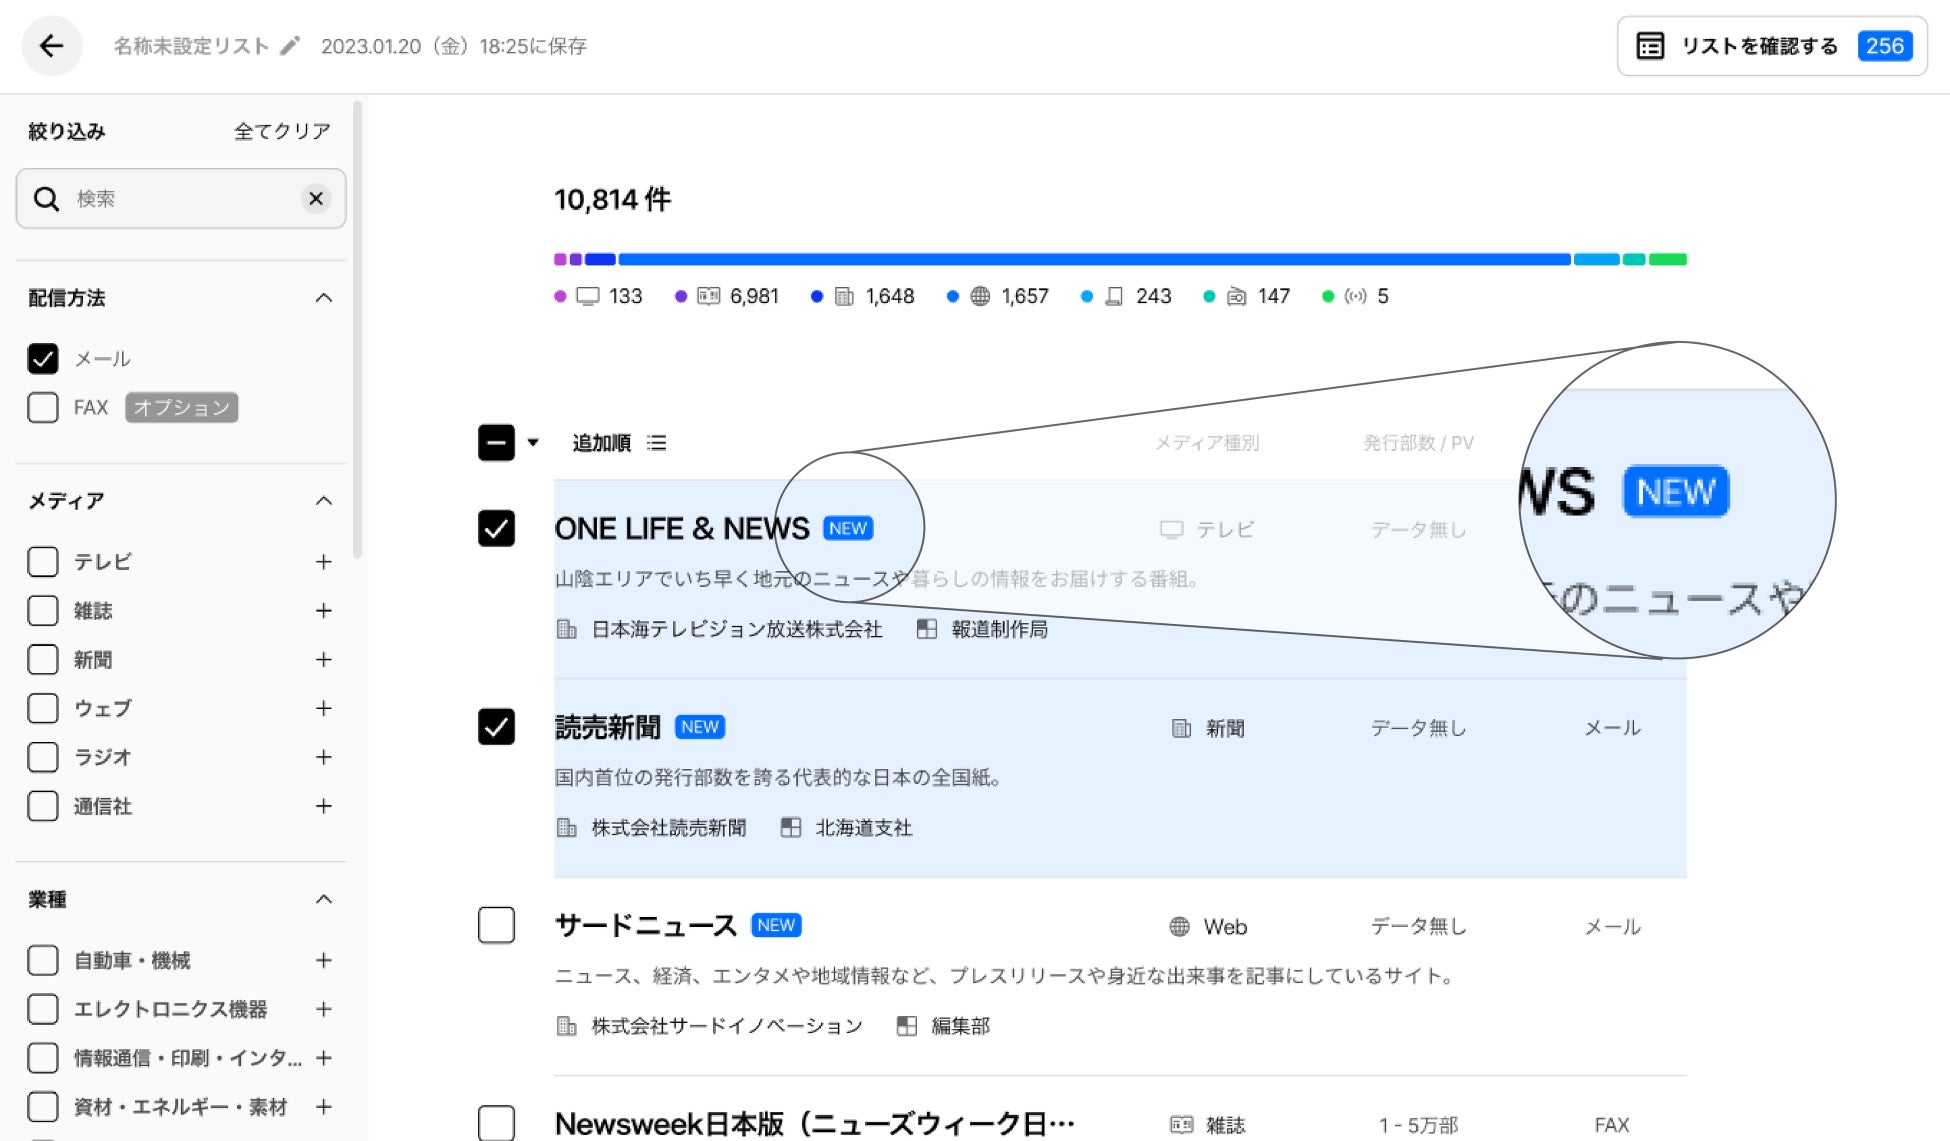Collapse the メディア filter section
Screen dimensions: 1950x1141
tap(323, 501)
